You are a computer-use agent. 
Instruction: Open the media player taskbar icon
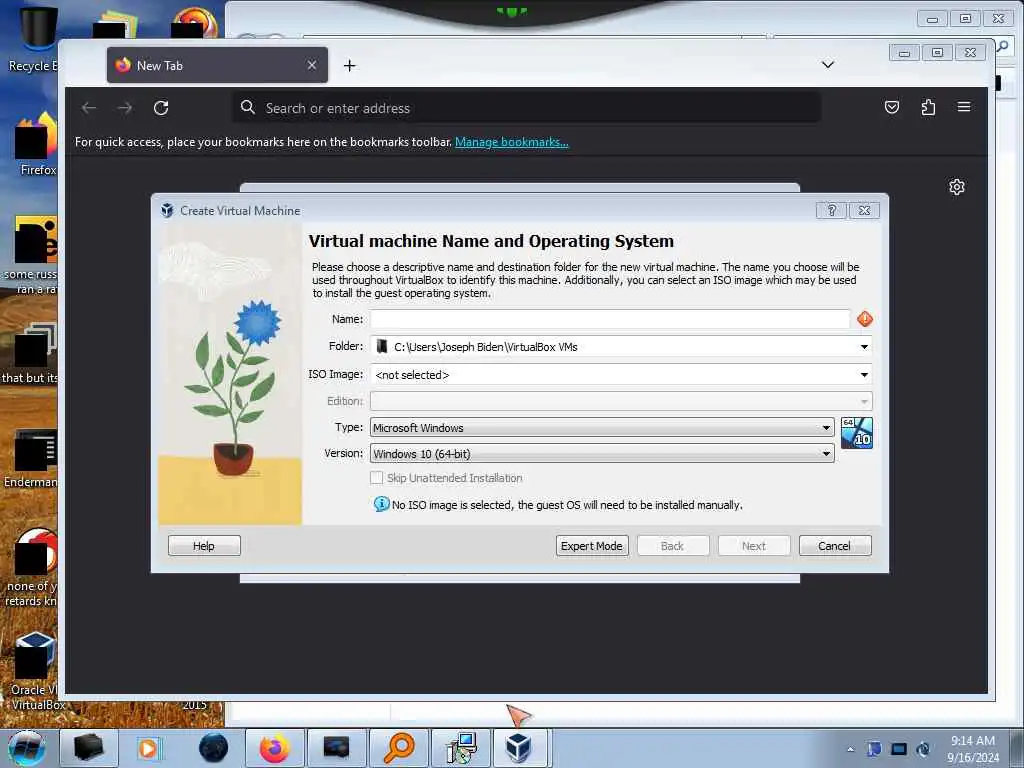coord(149,748)
